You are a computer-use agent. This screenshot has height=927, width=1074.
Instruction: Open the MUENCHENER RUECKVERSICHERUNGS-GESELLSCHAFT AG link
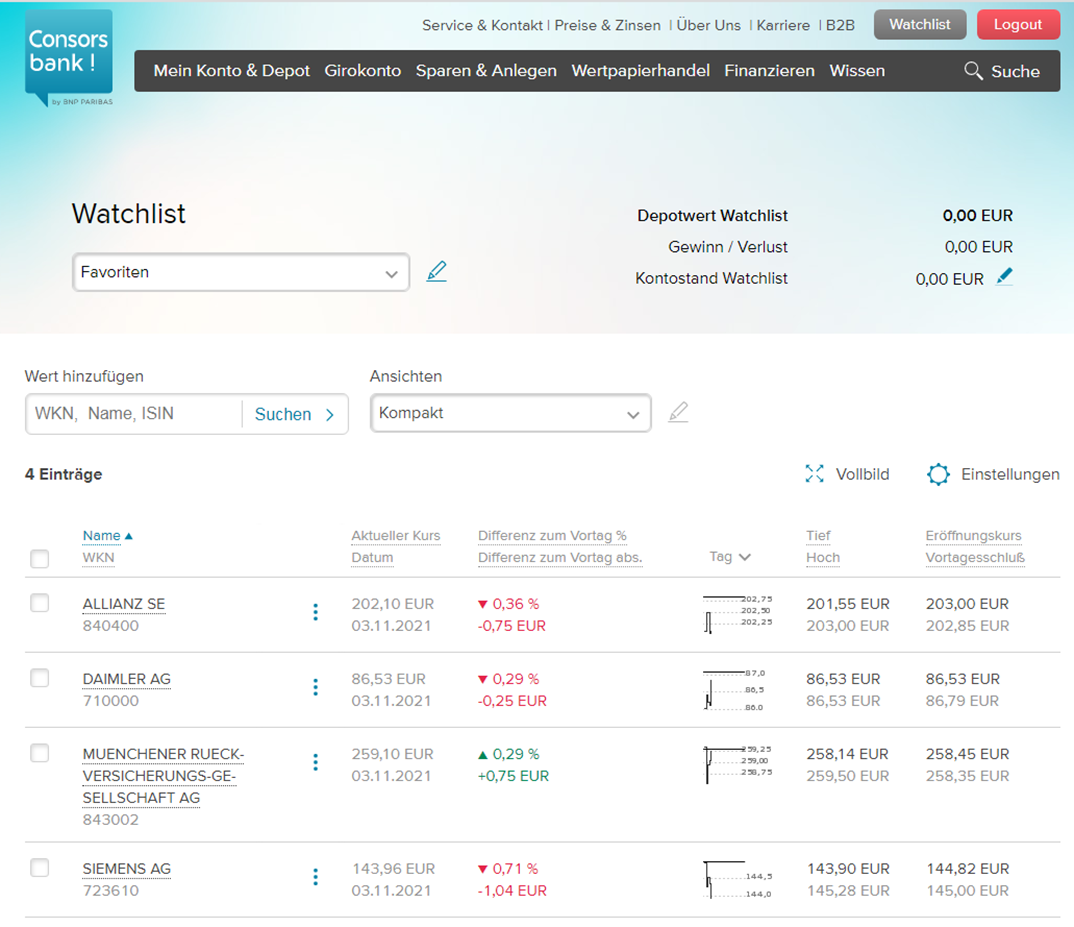(x=164, y=776)
